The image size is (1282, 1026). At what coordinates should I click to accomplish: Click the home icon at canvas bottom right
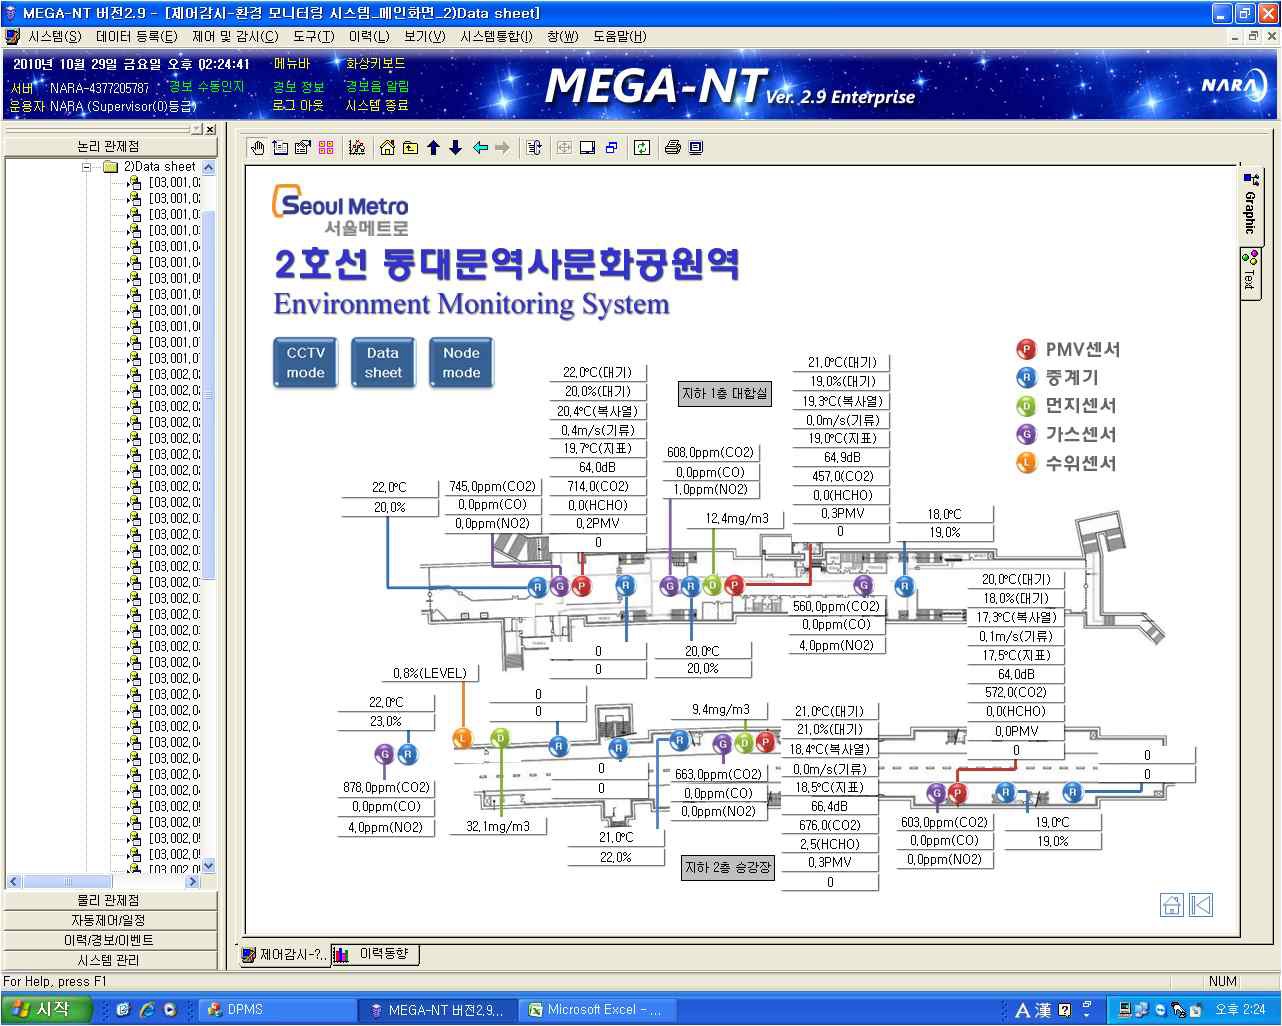(x=1172, y=905)
